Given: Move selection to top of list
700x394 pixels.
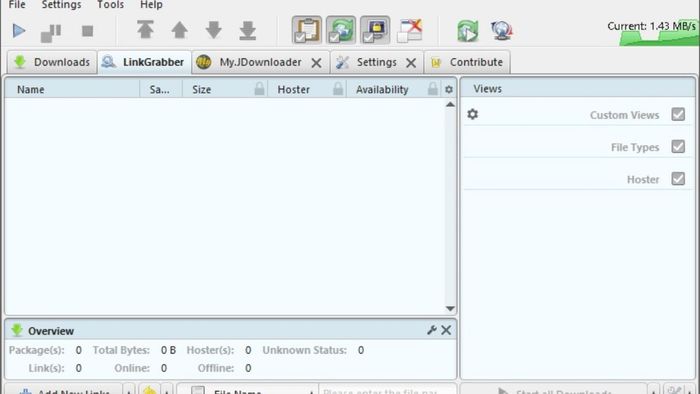Looking at the screenshot, I should [146, 30].
